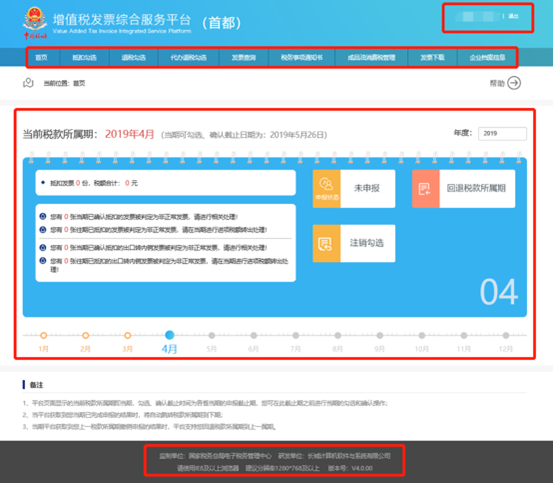Open the 年度 2019 year selector

click(x=502, y=134)
